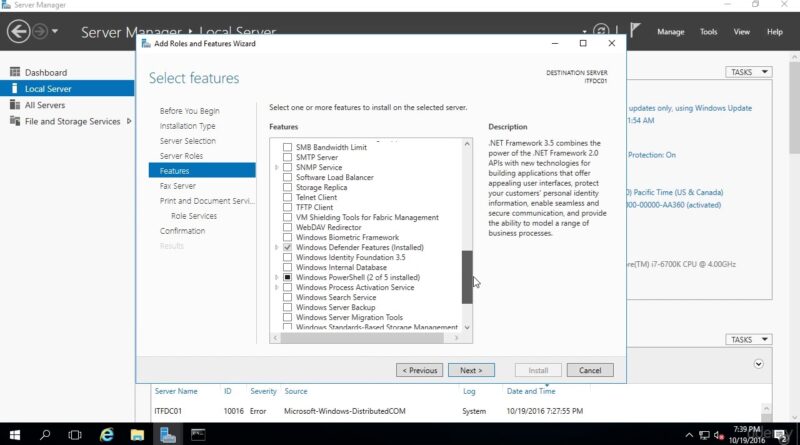
Task: Check the SMTP Server feature
Action: (x=287, y=157)
